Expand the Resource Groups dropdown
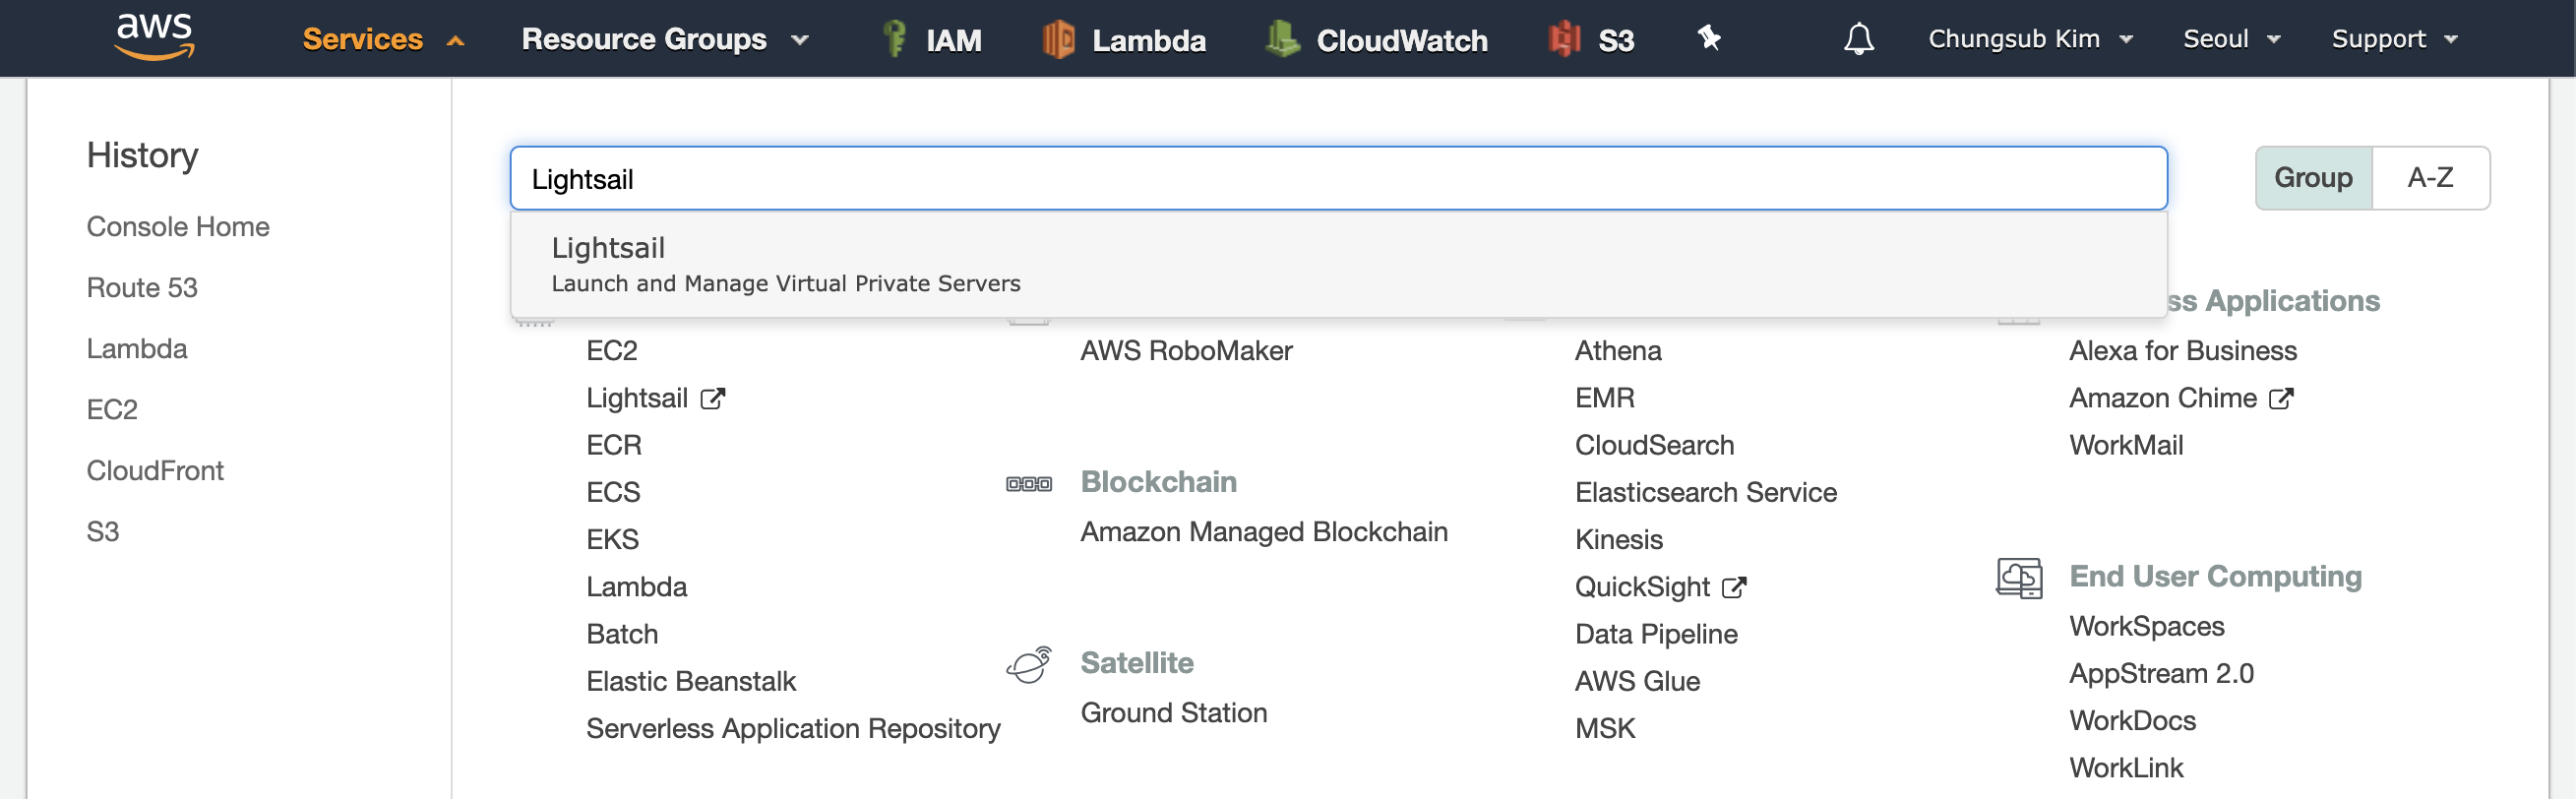This screenshot has width=2576, height=799. tap(664, 39)
